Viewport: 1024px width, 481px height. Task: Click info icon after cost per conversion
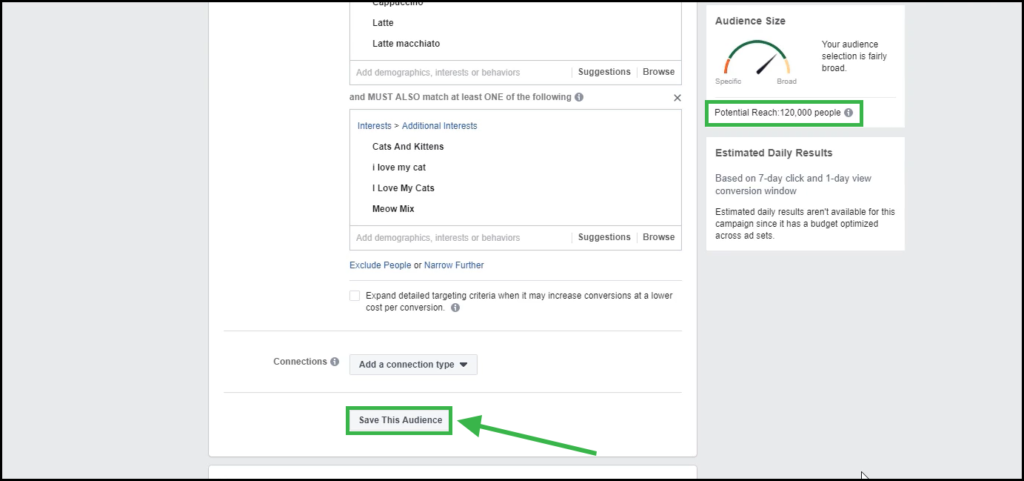455,307
